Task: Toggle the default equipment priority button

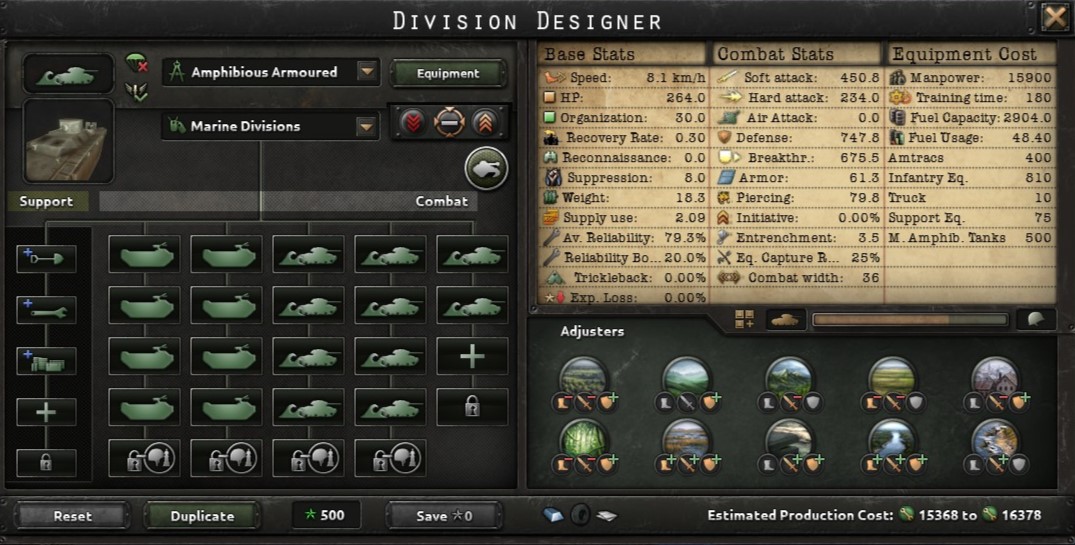Action: 449,123
